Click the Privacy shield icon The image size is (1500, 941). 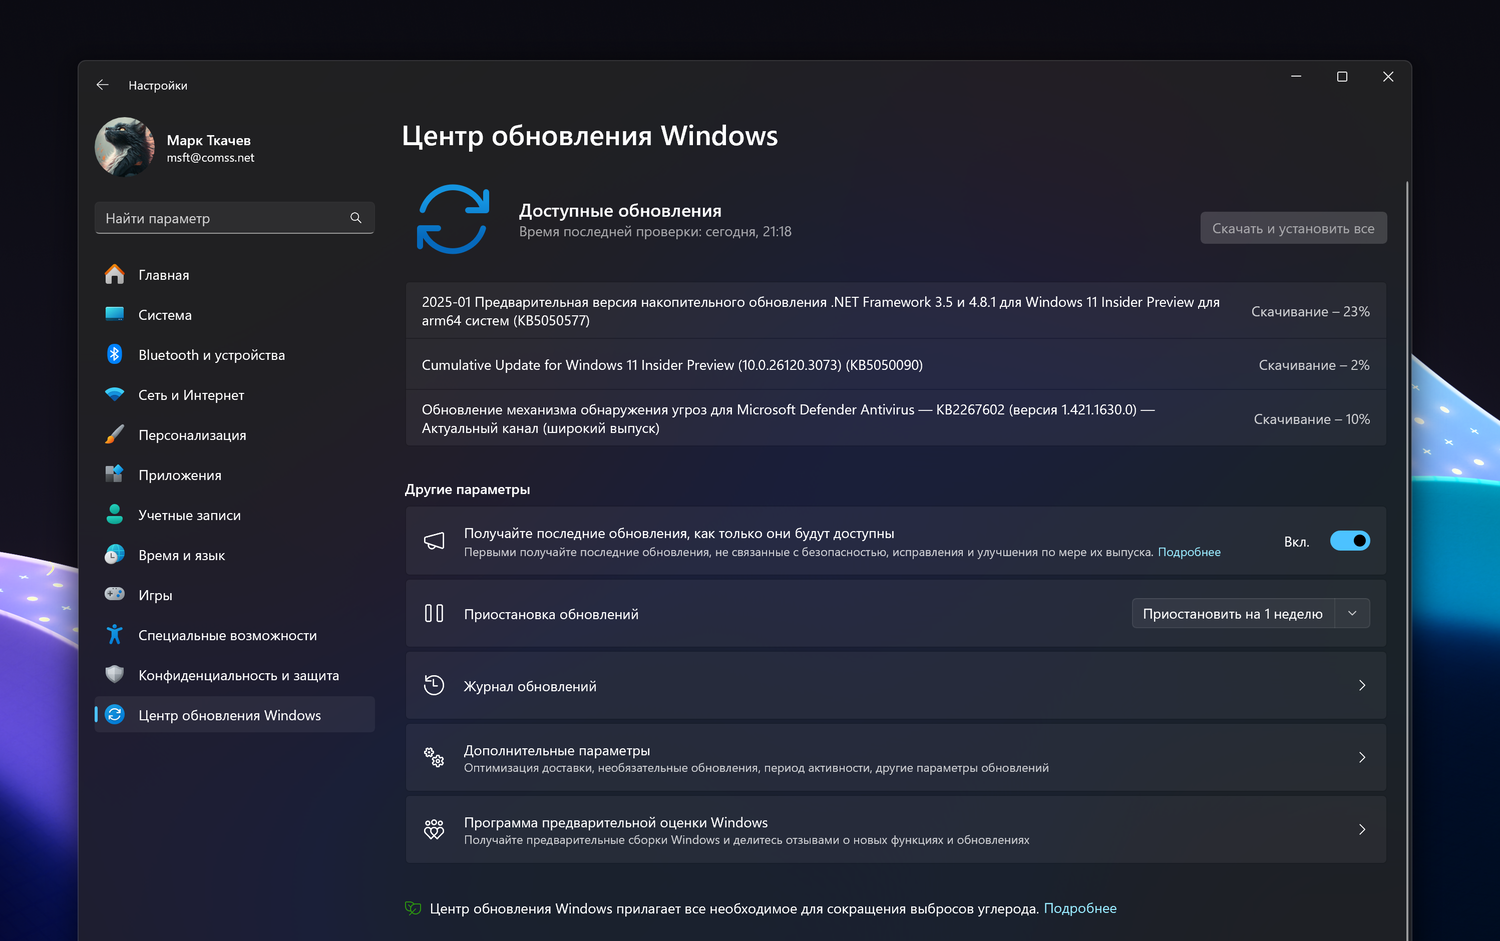point(115,674)
